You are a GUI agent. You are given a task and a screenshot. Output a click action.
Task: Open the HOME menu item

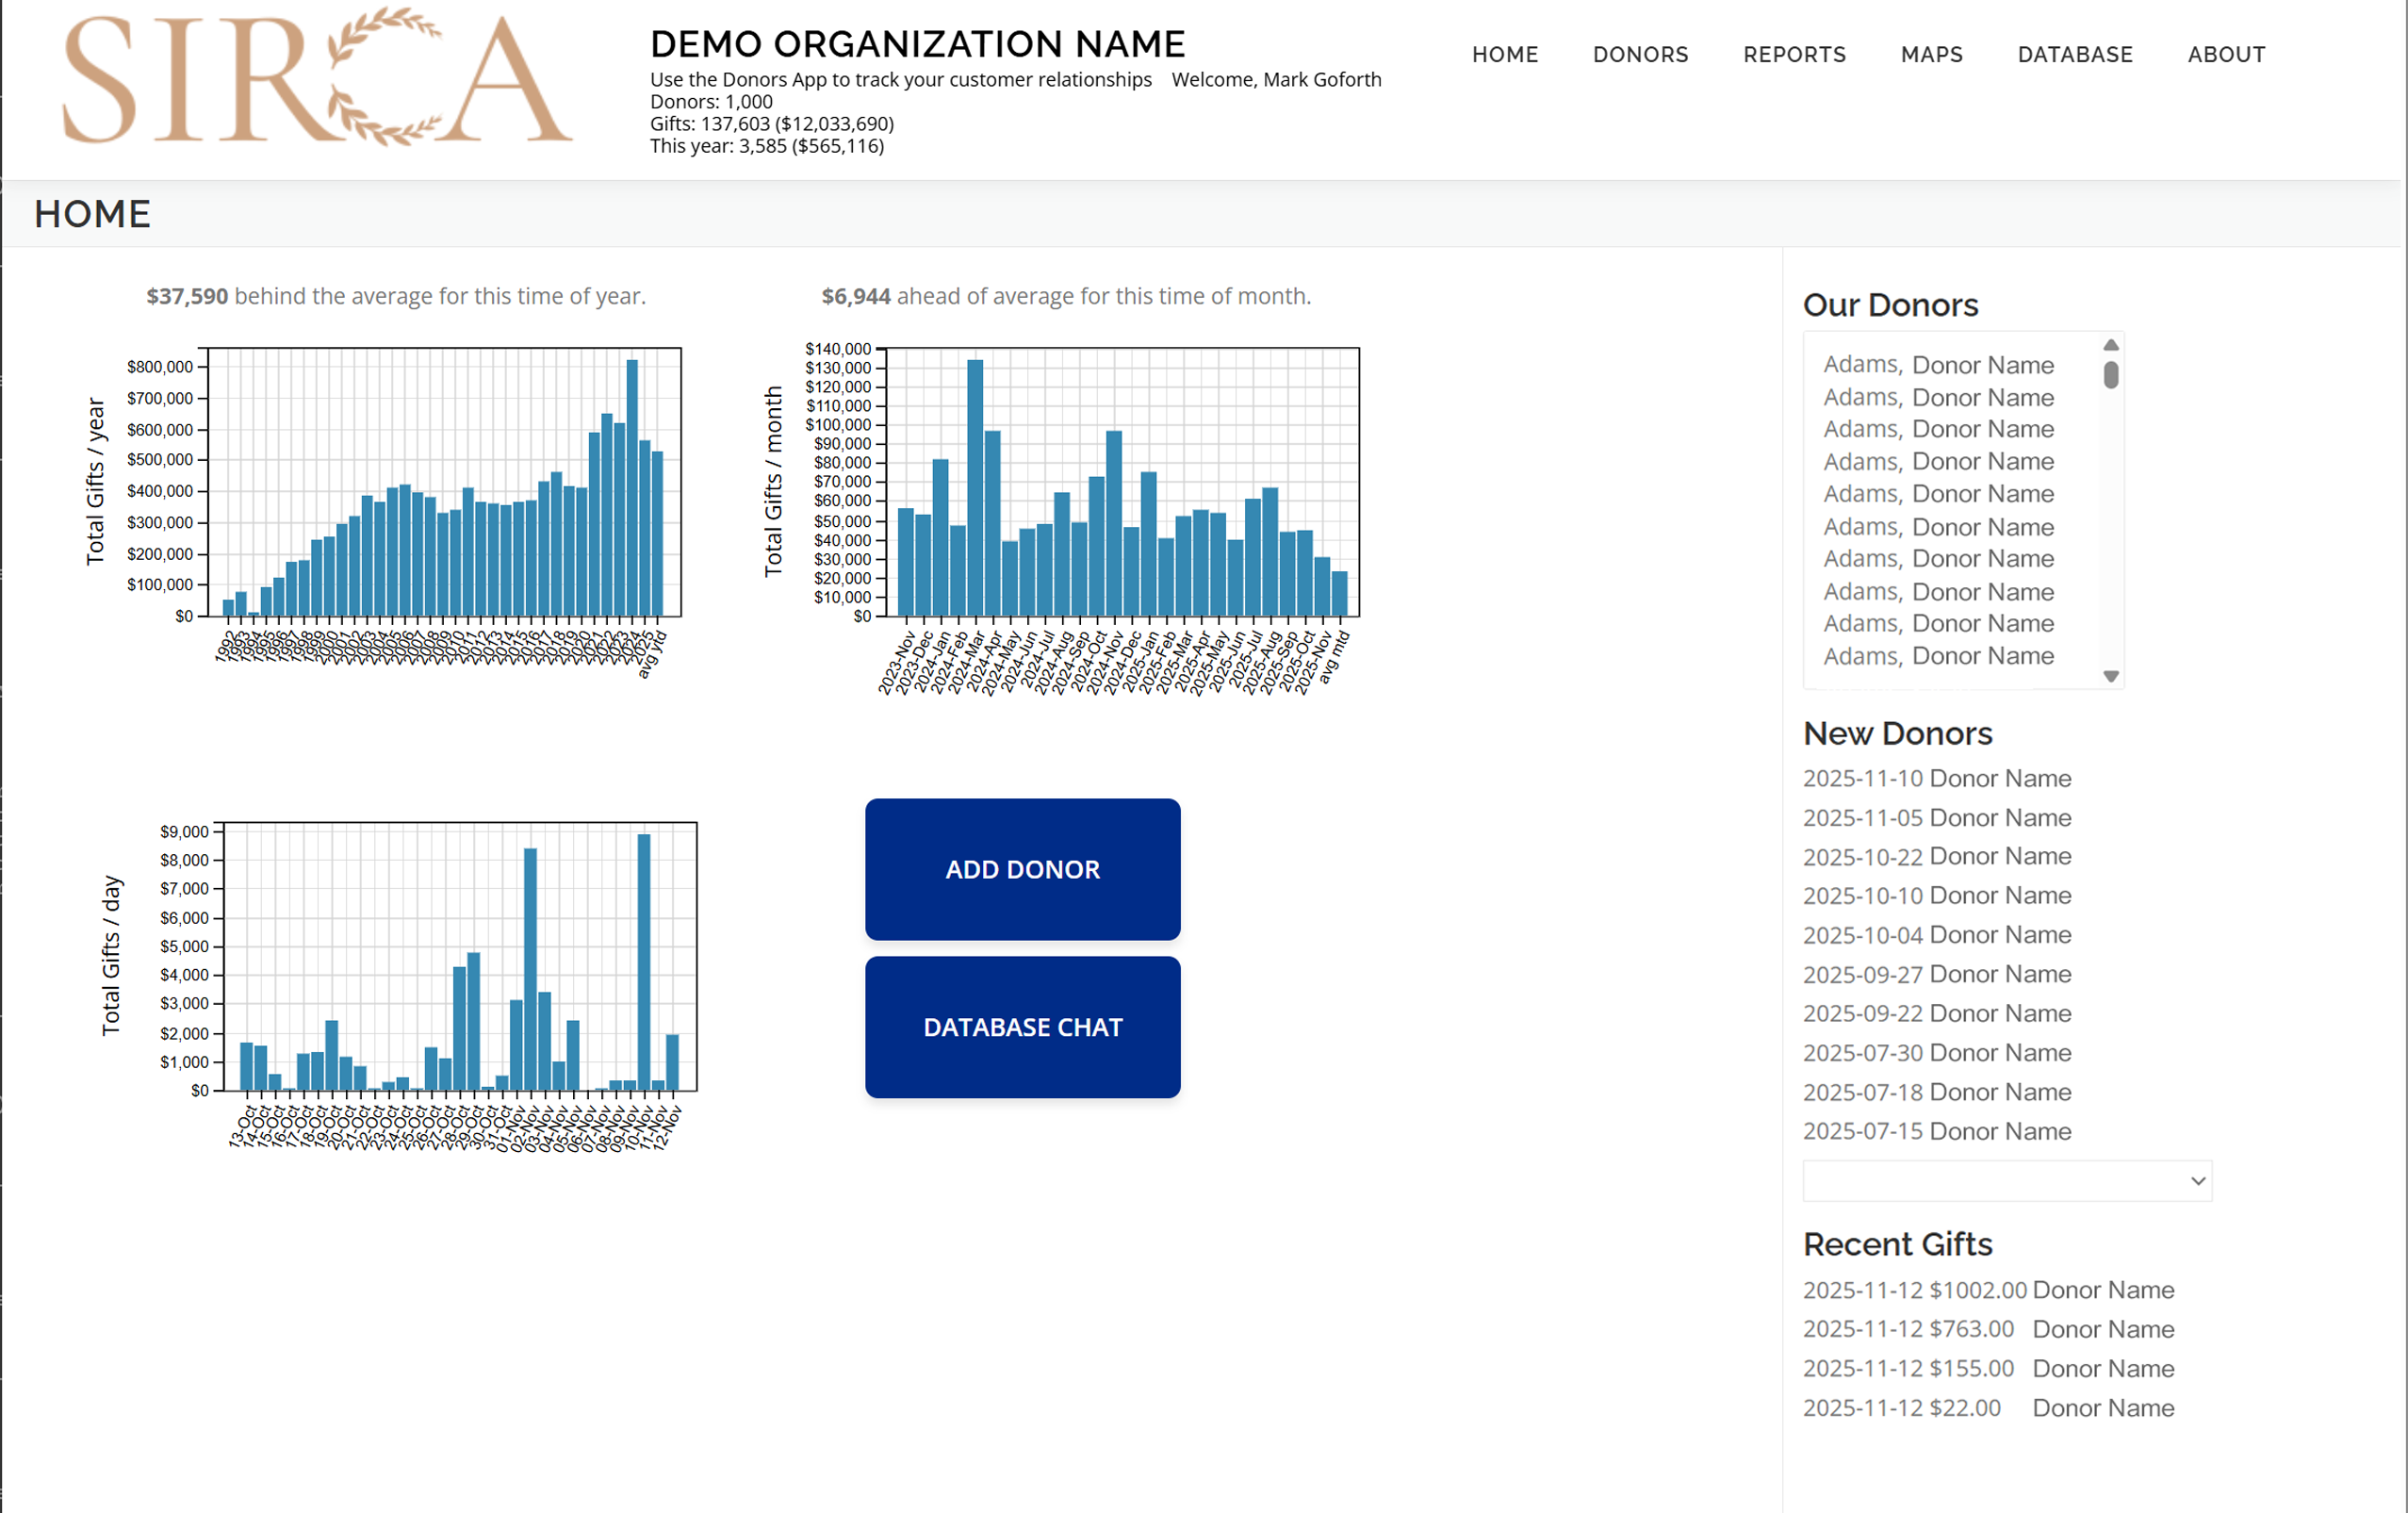[x=1504, y=55]
